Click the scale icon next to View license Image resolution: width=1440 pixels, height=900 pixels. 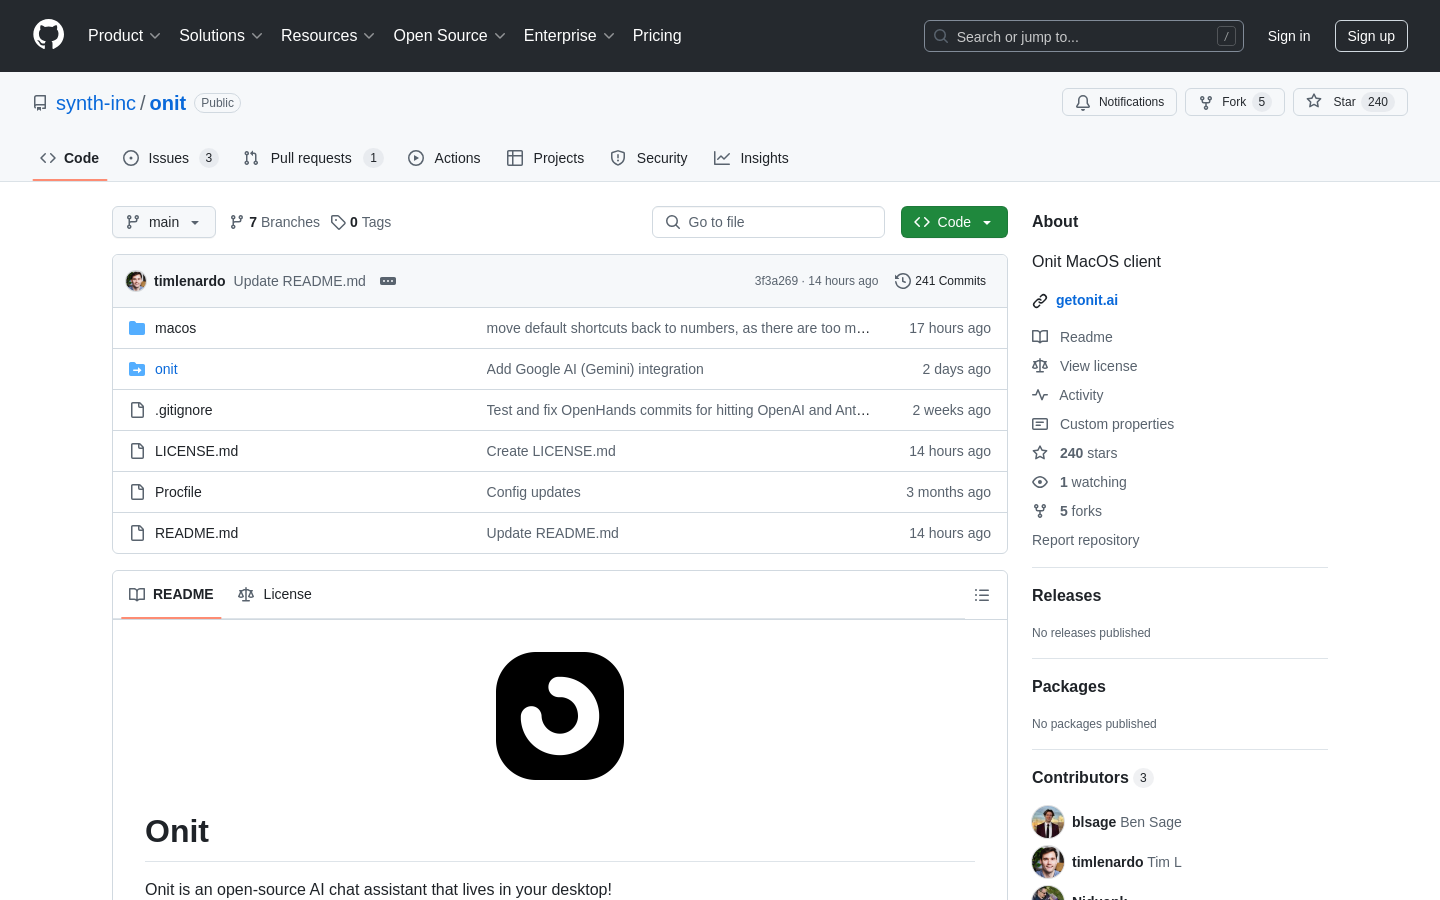[x=1040, y=366]
